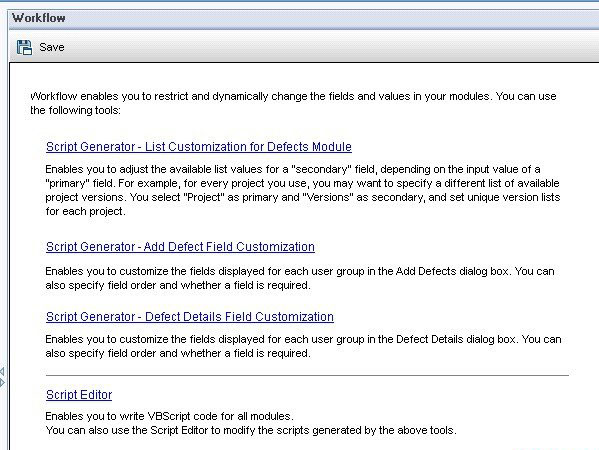The height and width of the screenshot is (450, 599).
Task: Click the description mentioning 'secondary' field
Action: pyautogui.click(x=303, y=190)
